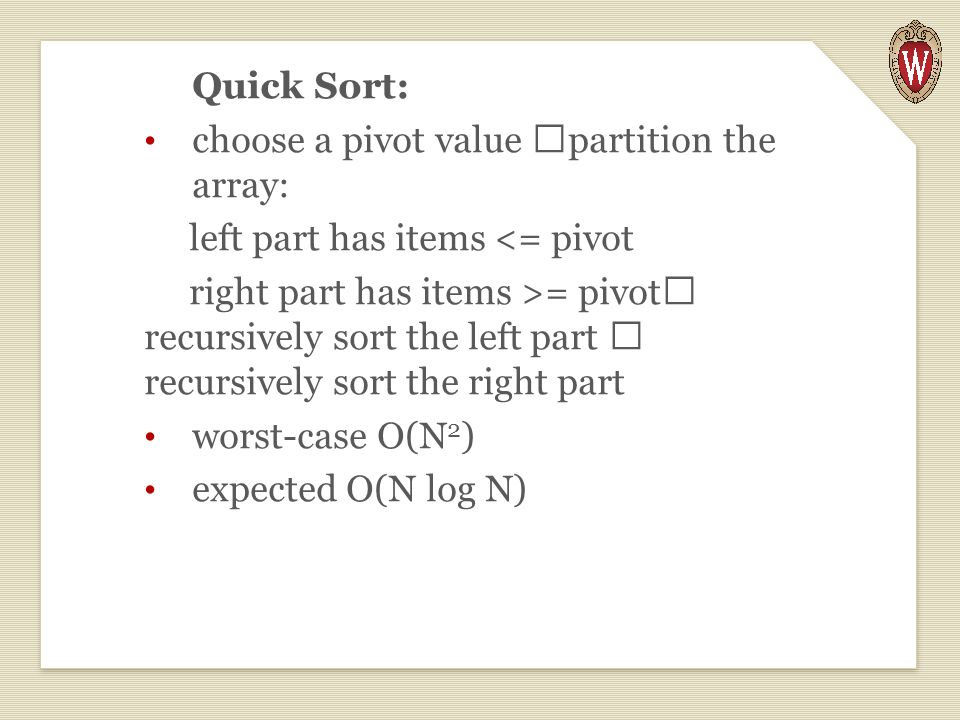Click the red bullet beside choose a pivot value
The image size is (960, 720).
click(150, 142)
